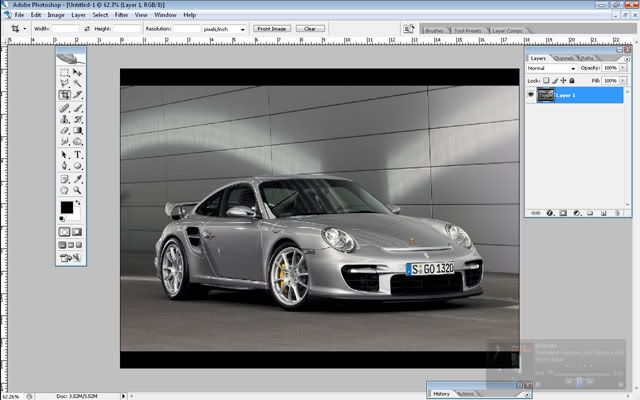Select the Zoom tool
Viewport: 640px width, 400px height.
(x=77, y=190)
